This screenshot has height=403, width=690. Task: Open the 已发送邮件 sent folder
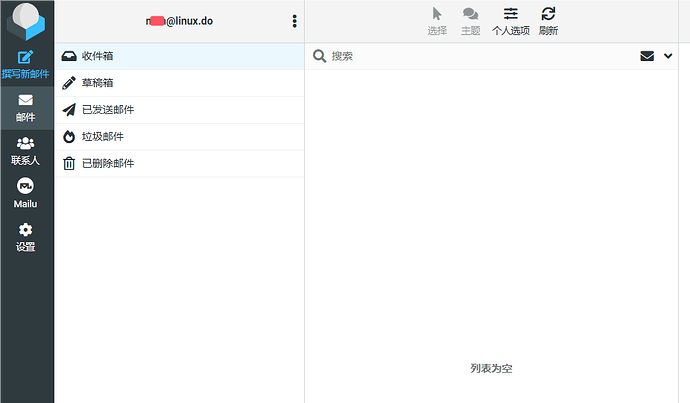180,110
